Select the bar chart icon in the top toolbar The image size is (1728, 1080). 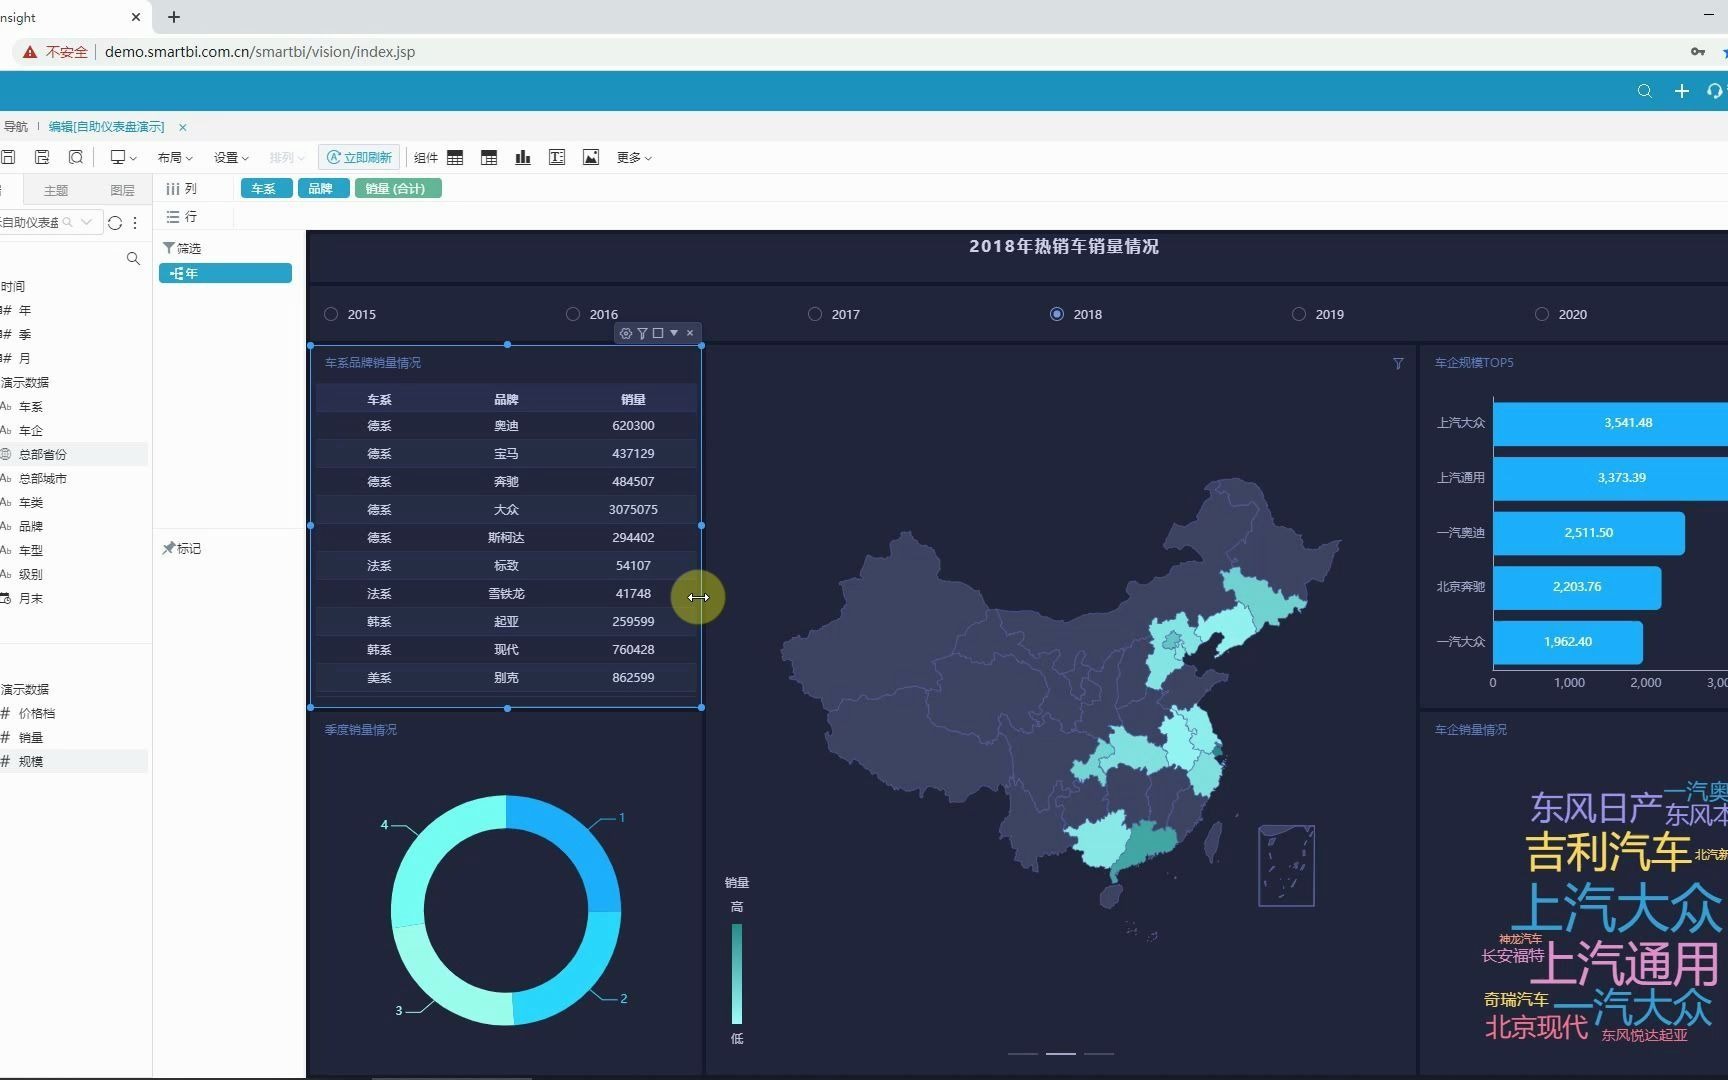[522, 157]
